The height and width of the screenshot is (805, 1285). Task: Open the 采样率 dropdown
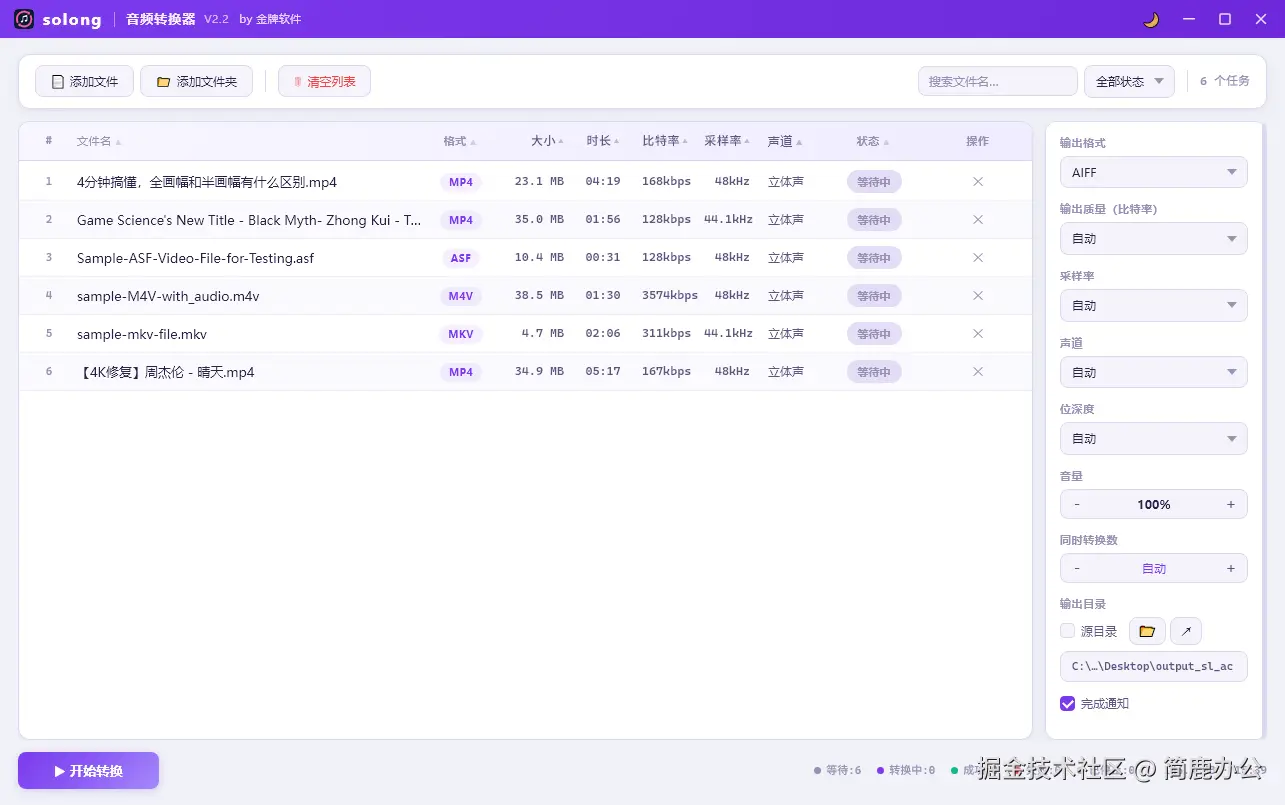(x=1153, y=305)
